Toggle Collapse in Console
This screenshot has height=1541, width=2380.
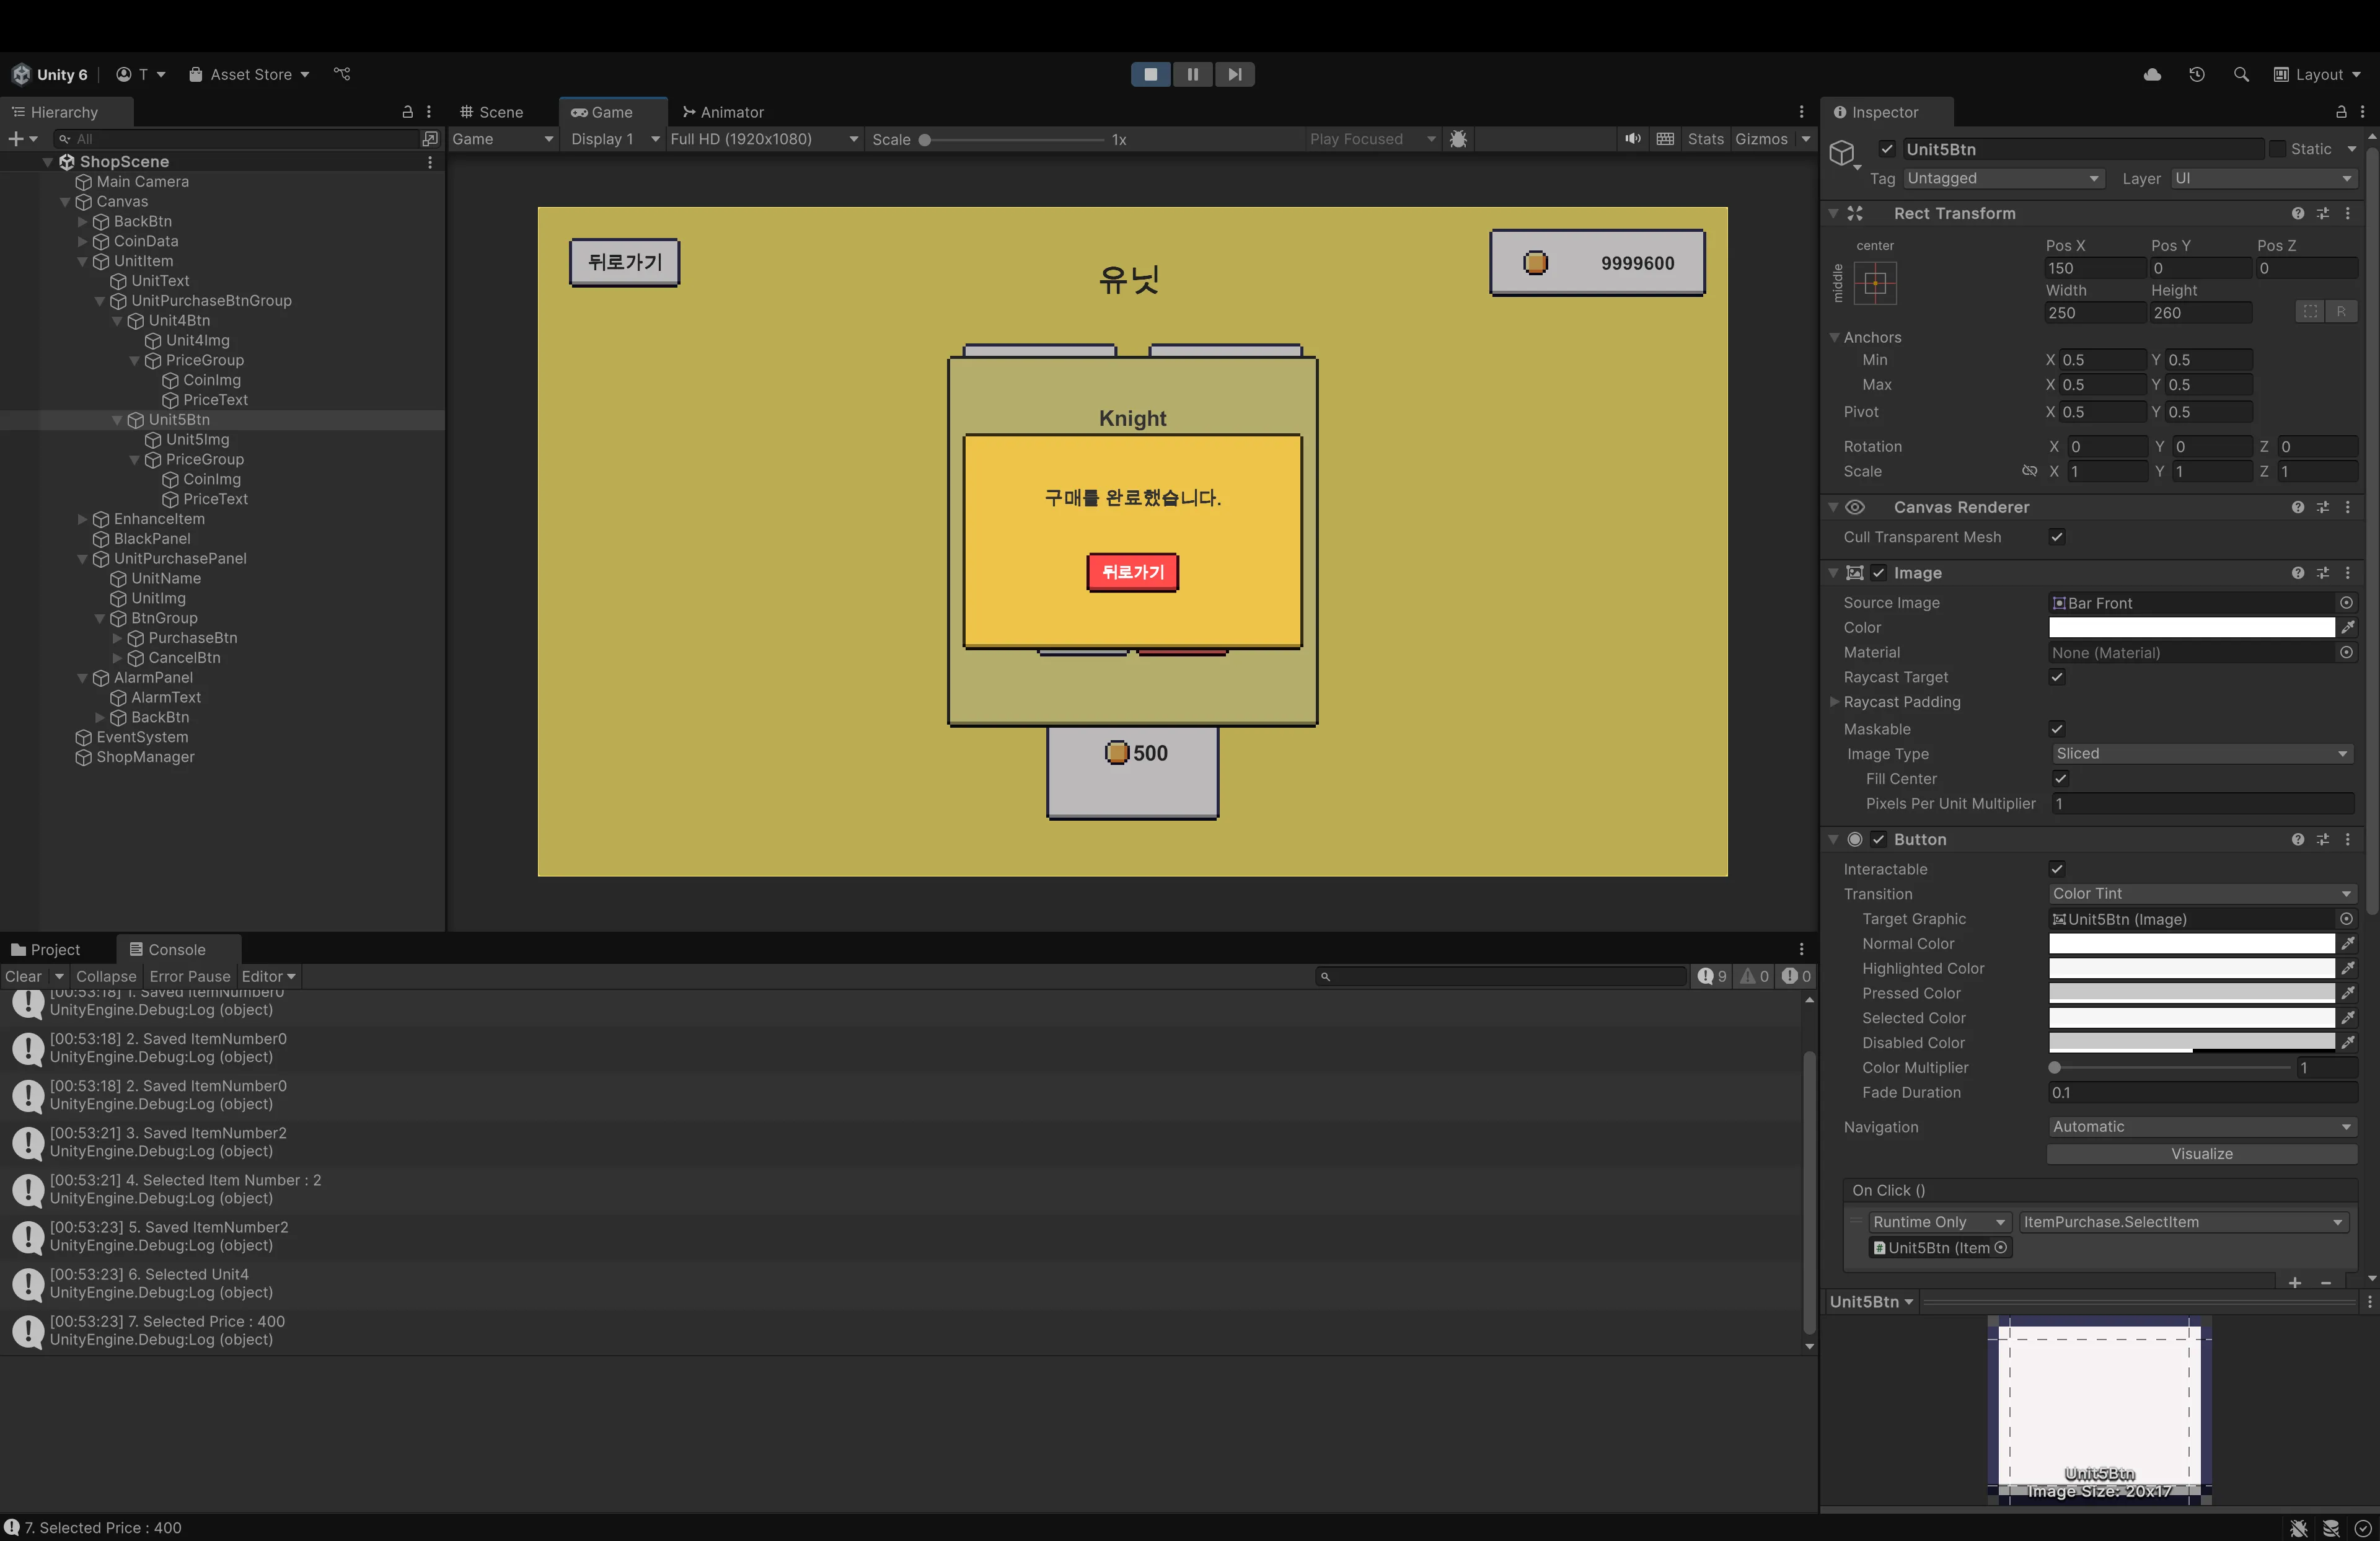[x=106, y=976]
